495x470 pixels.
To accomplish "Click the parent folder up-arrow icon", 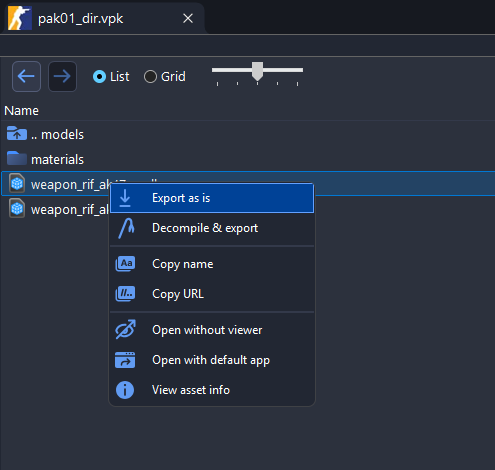I will 17,133.
